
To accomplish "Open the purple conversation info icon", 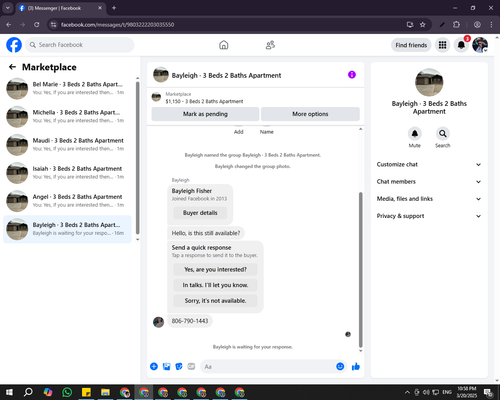I will (352, 75).
